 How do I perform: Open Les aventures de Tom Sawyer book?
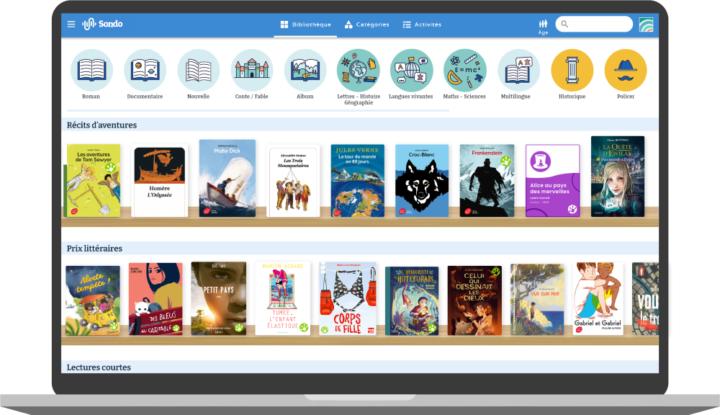92,180
